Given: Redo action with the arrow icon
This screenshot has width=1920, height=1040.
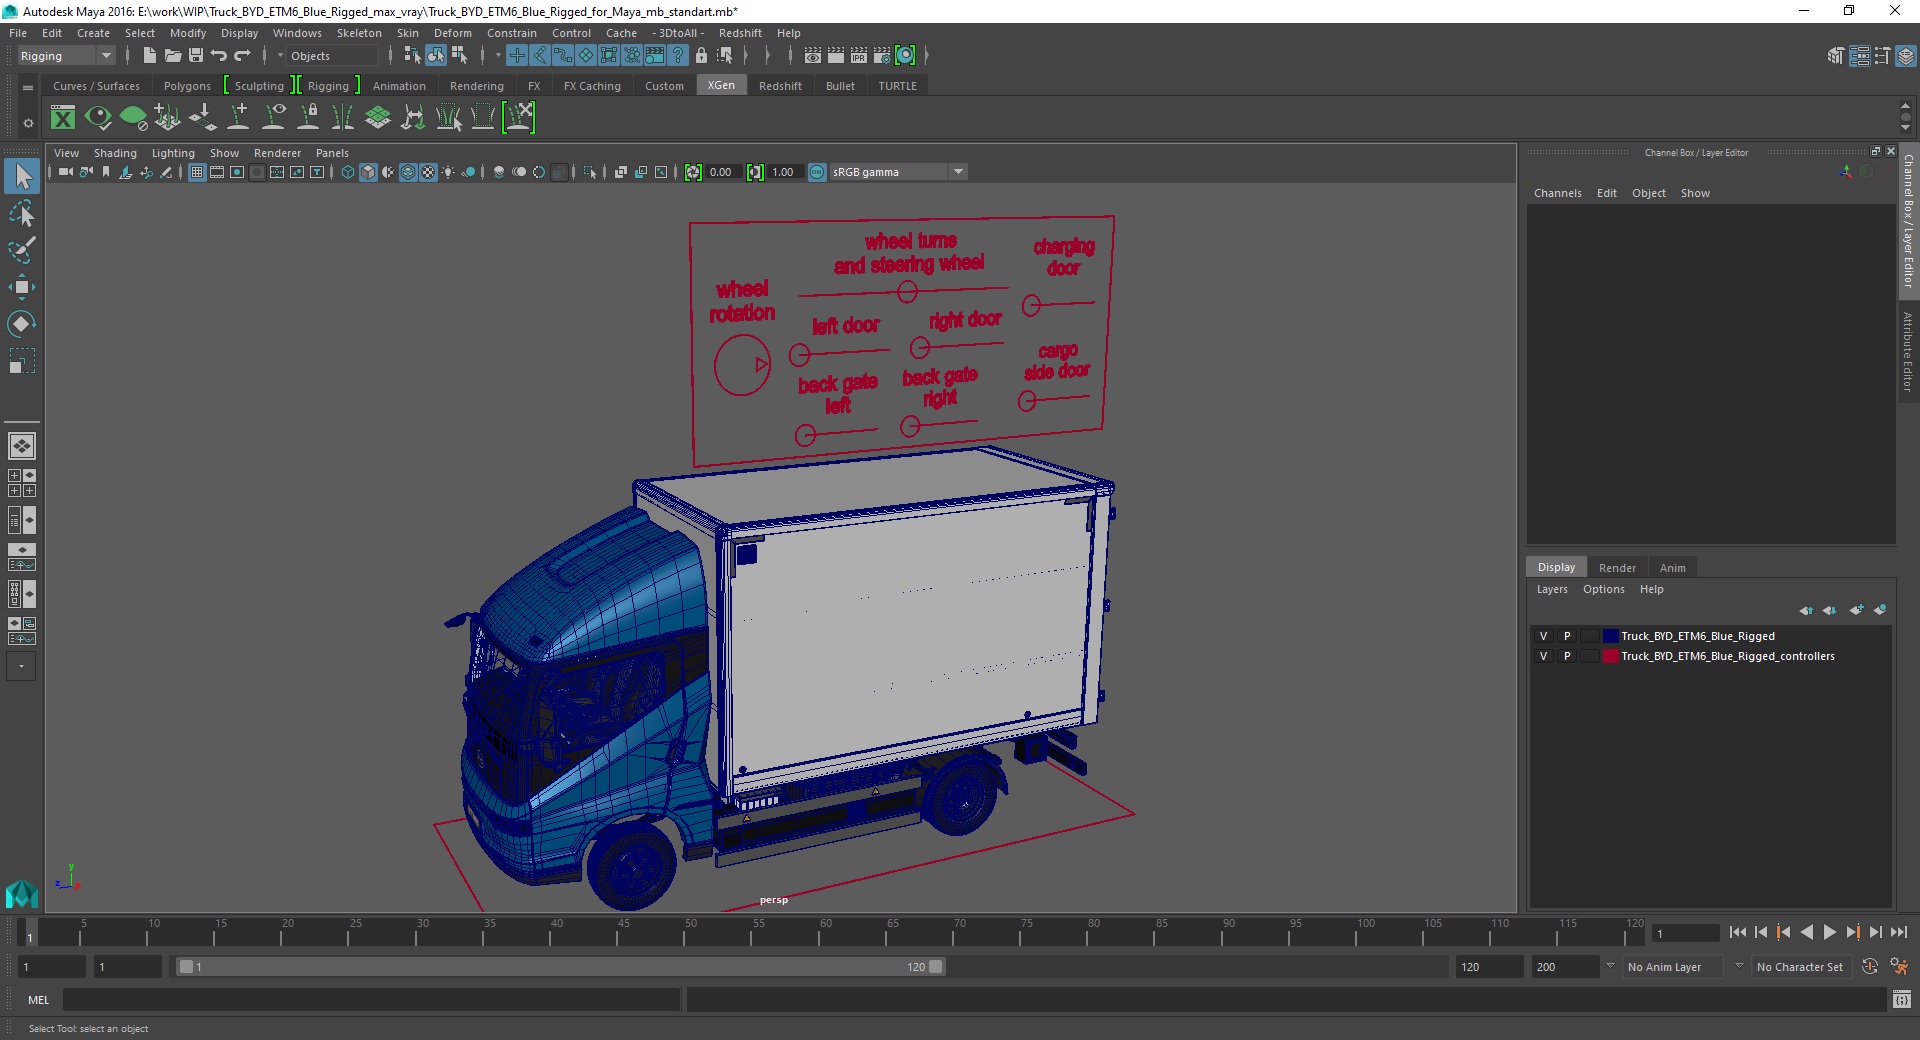Looking at the screenshot, I should click(242, 56).
